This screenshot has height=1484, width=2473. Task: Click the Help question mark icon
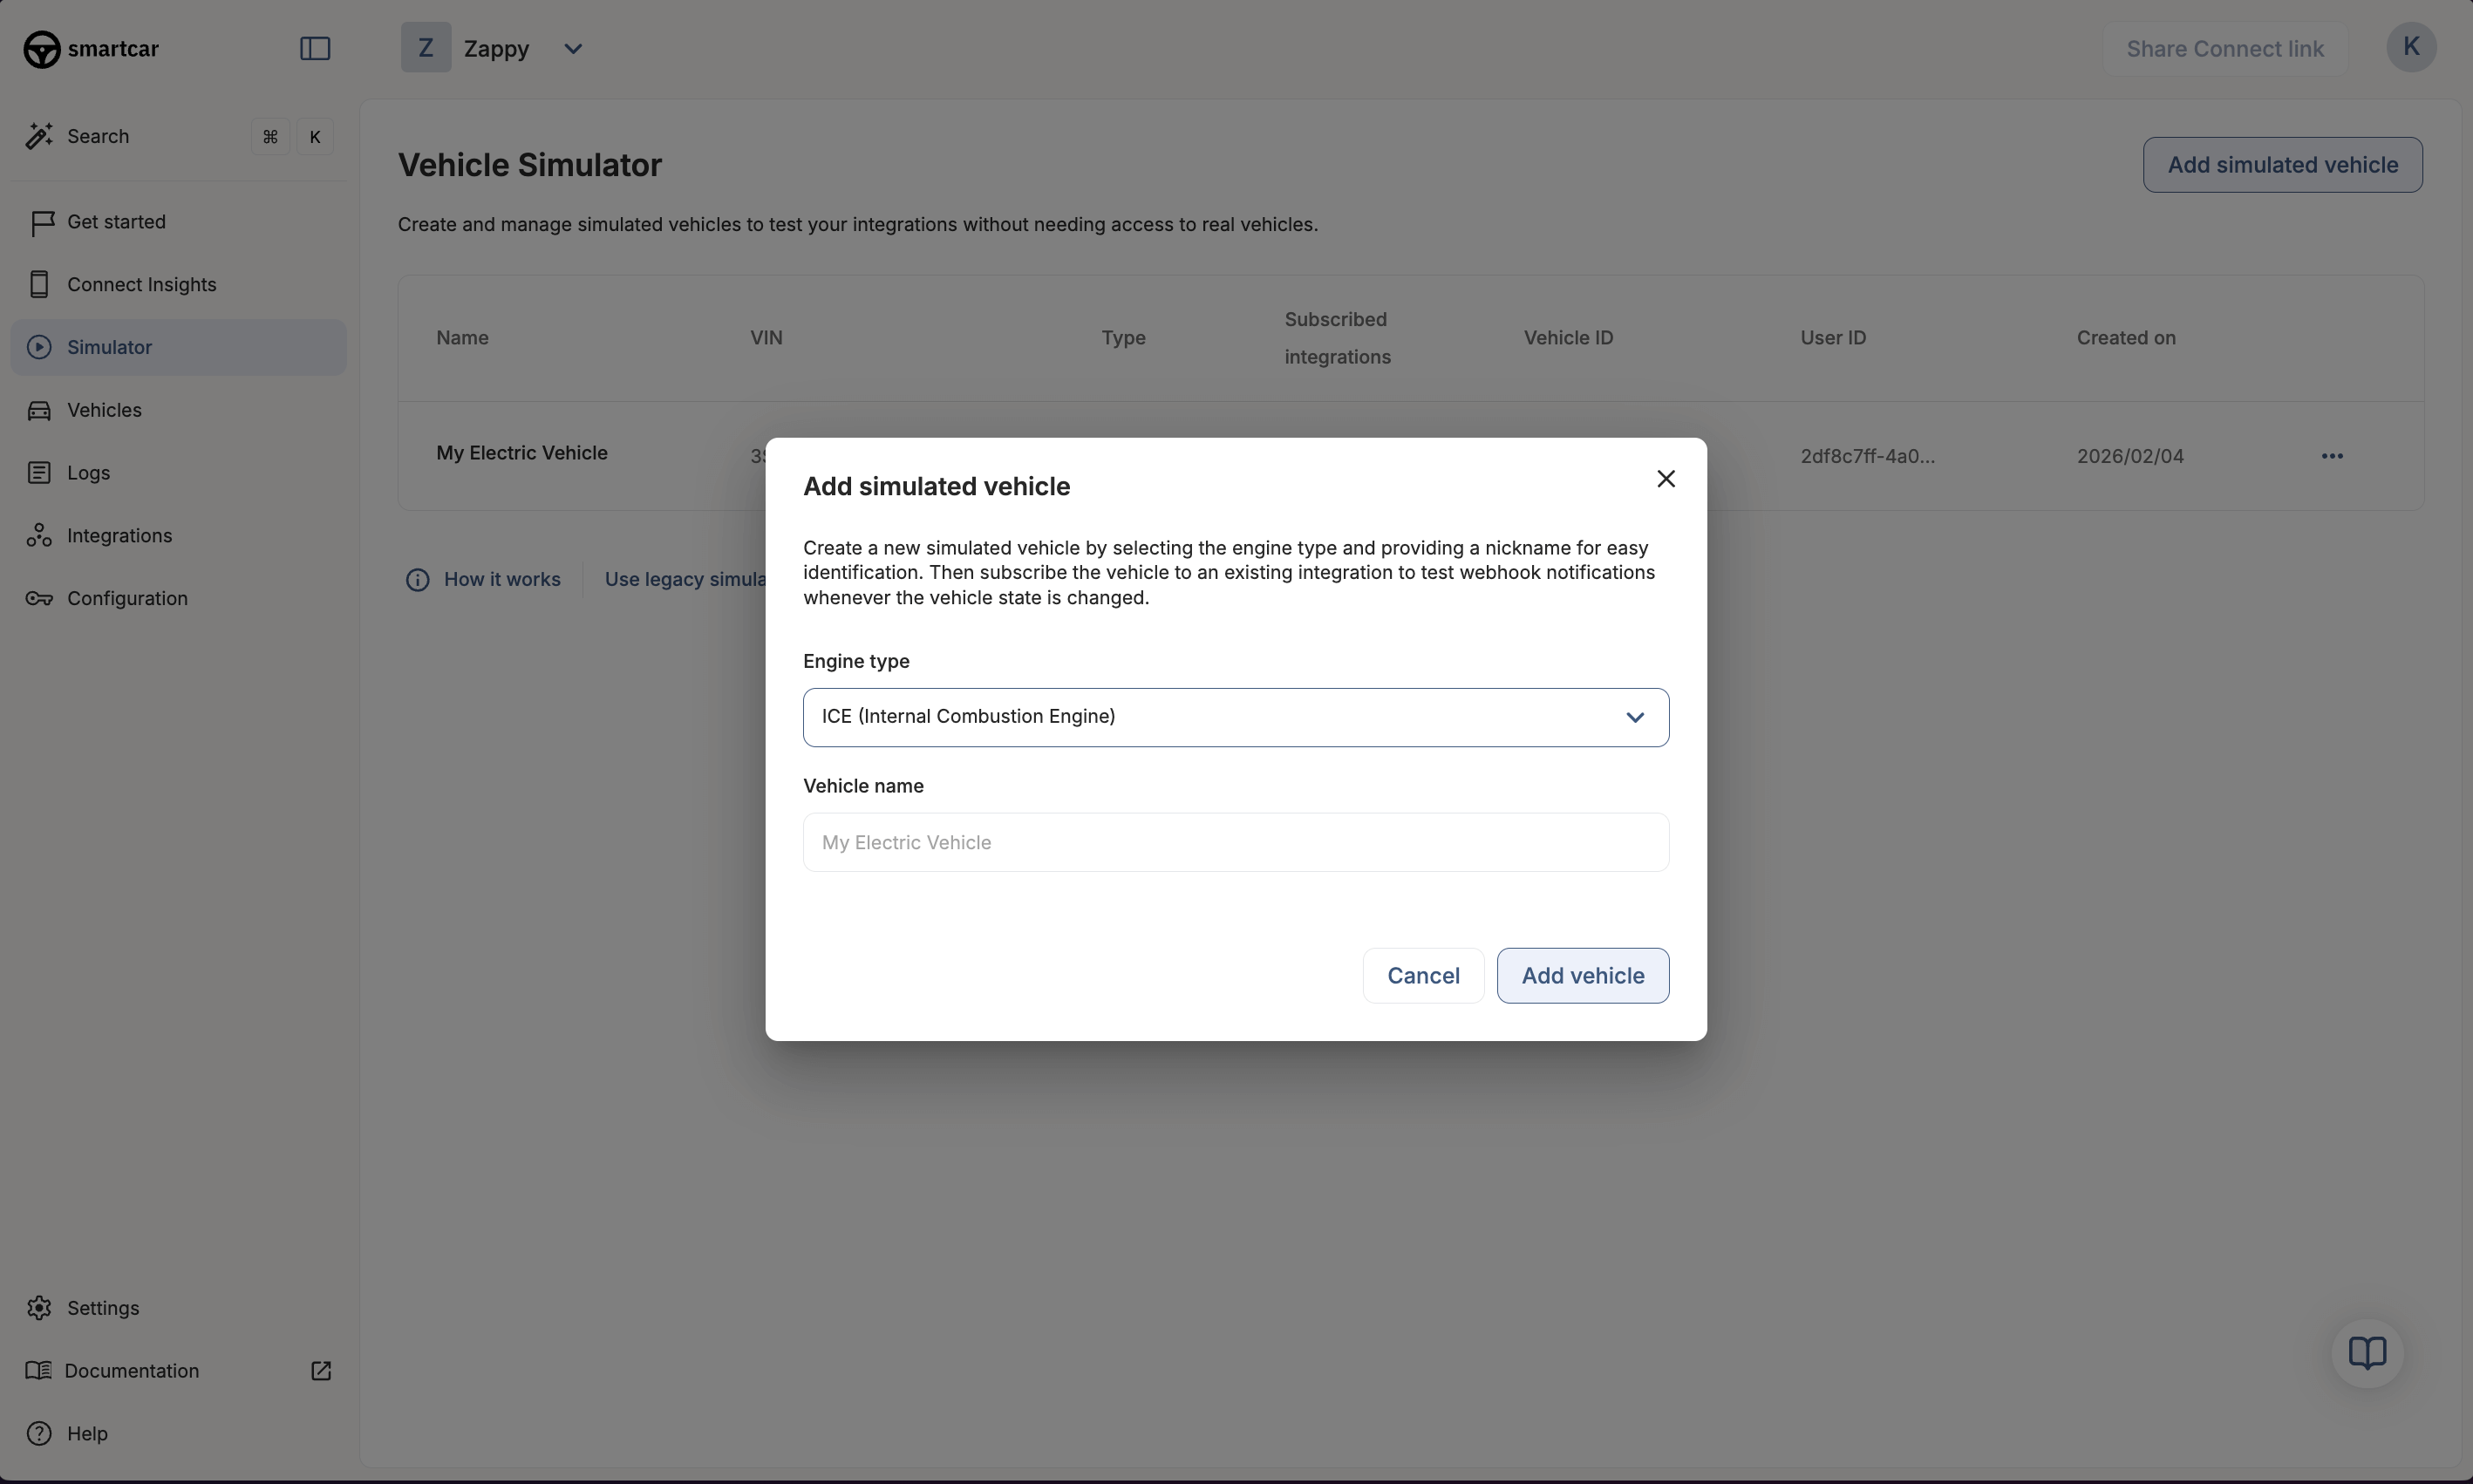(x=40, y=1433)
